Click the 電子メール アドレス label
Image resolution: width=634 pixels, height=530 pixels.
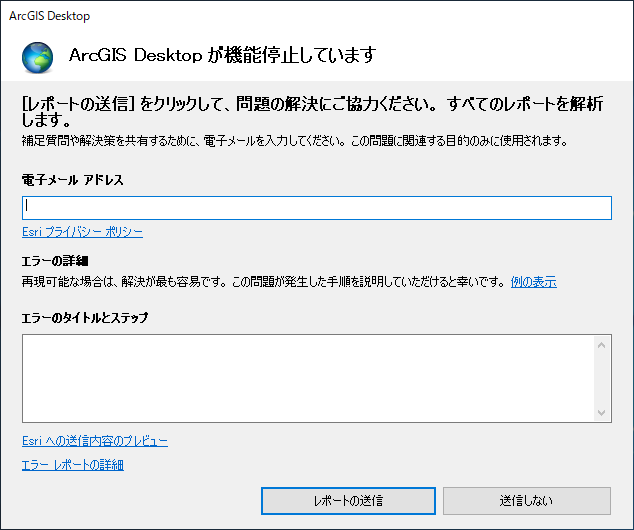[x=70, y=179]
